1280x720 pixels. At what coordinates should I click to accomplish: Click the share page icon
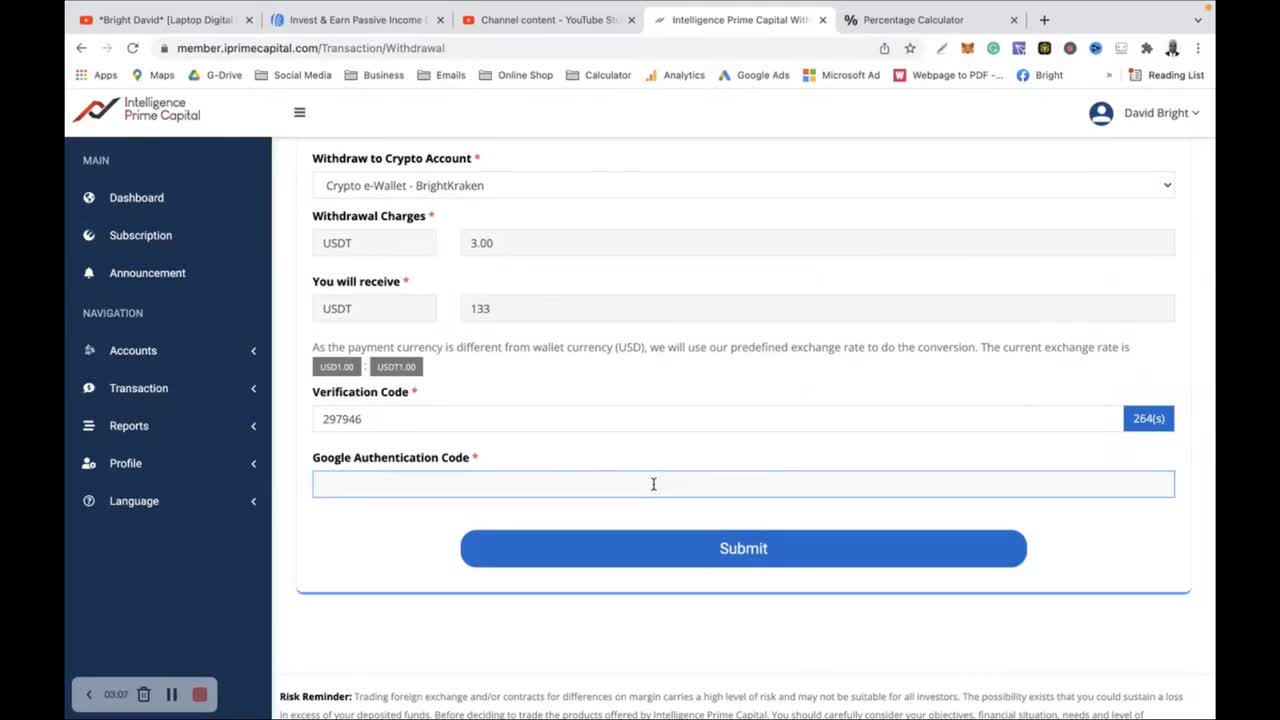click(884, 48)
